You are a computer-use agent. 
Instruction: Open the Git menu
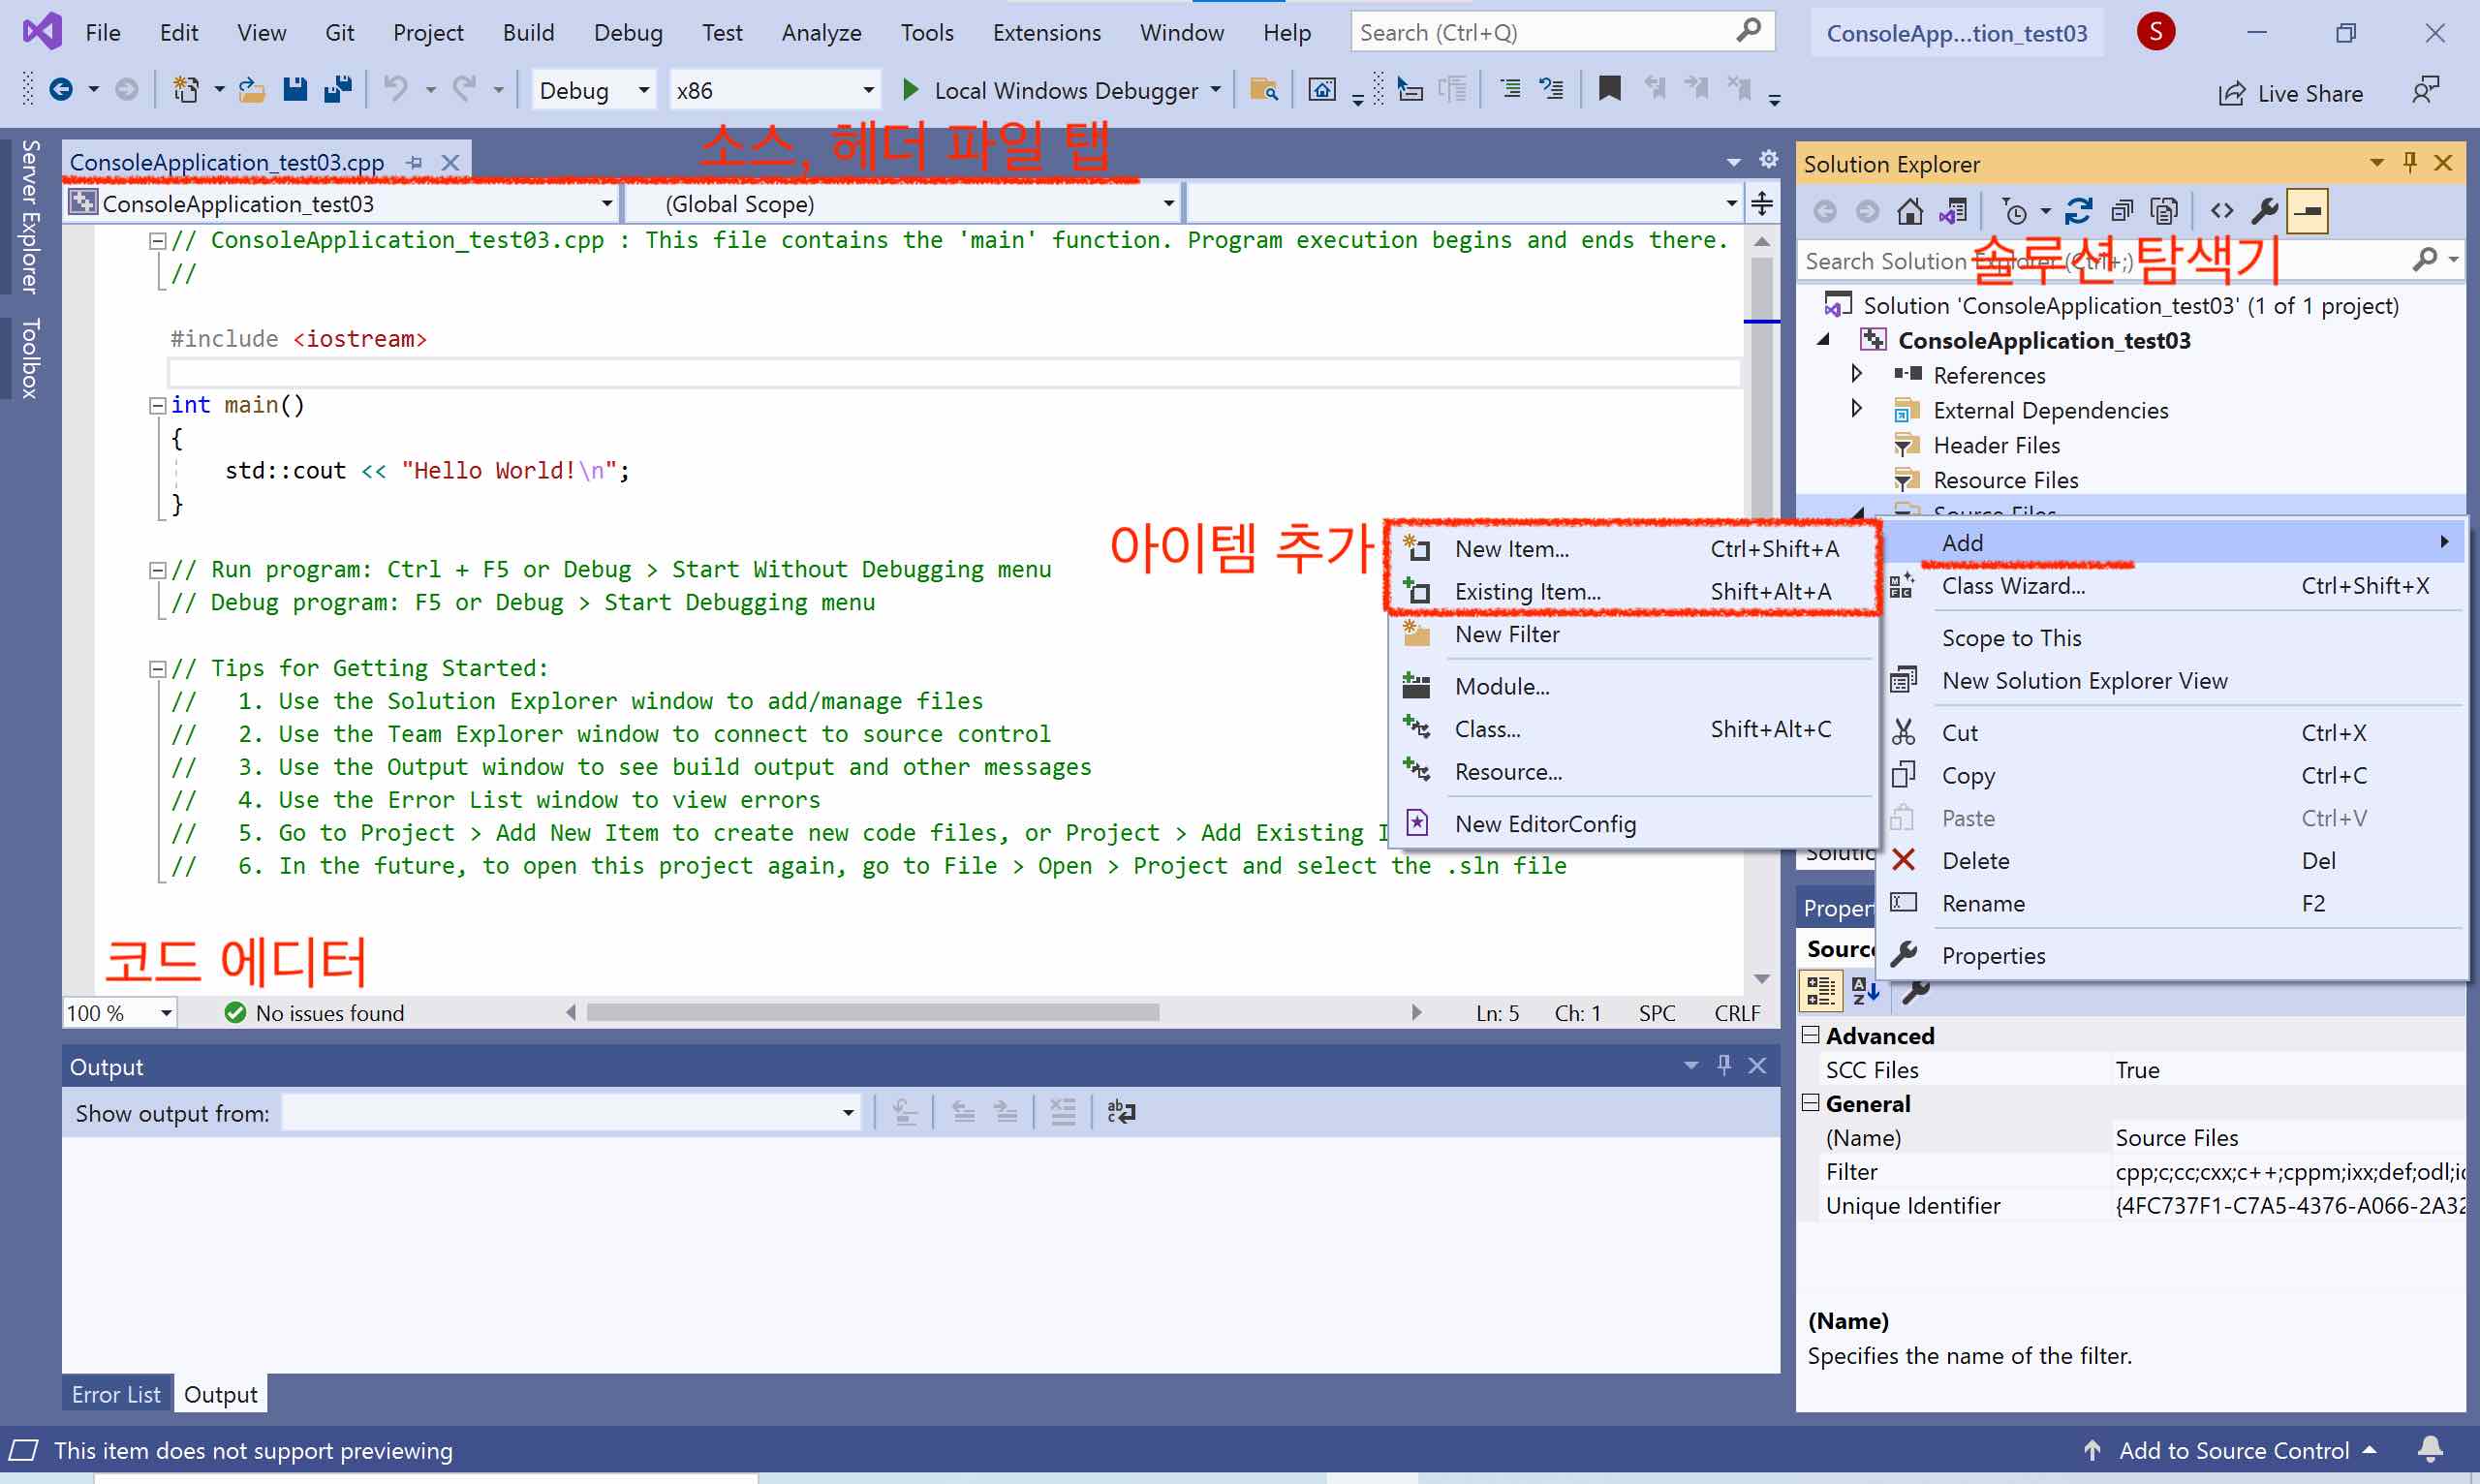339,31
